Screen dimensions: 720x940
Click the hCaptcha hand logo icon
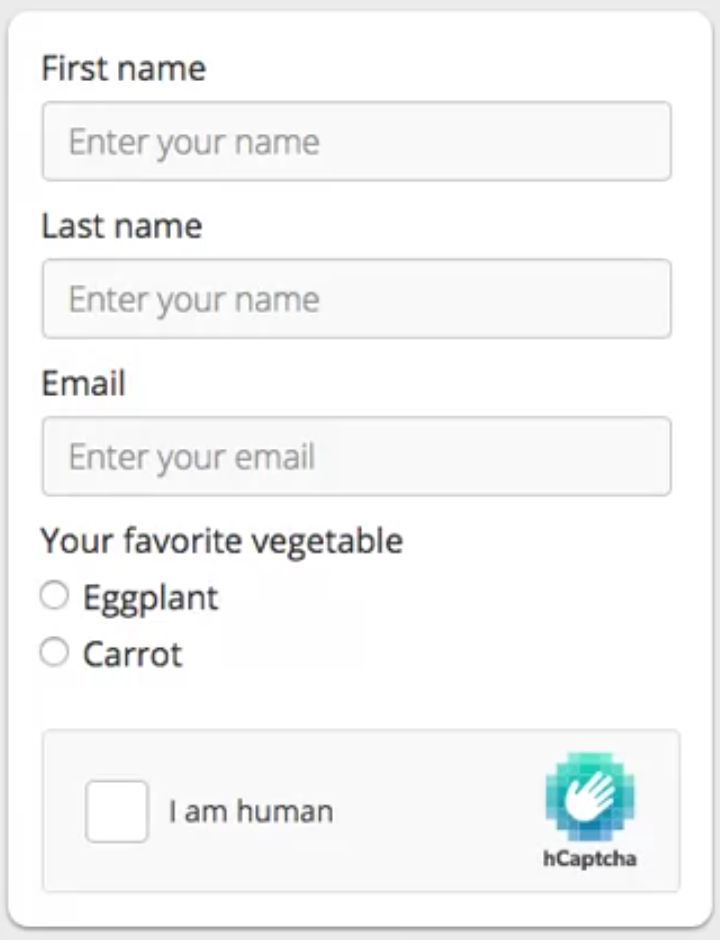click(x=590, y=797)
